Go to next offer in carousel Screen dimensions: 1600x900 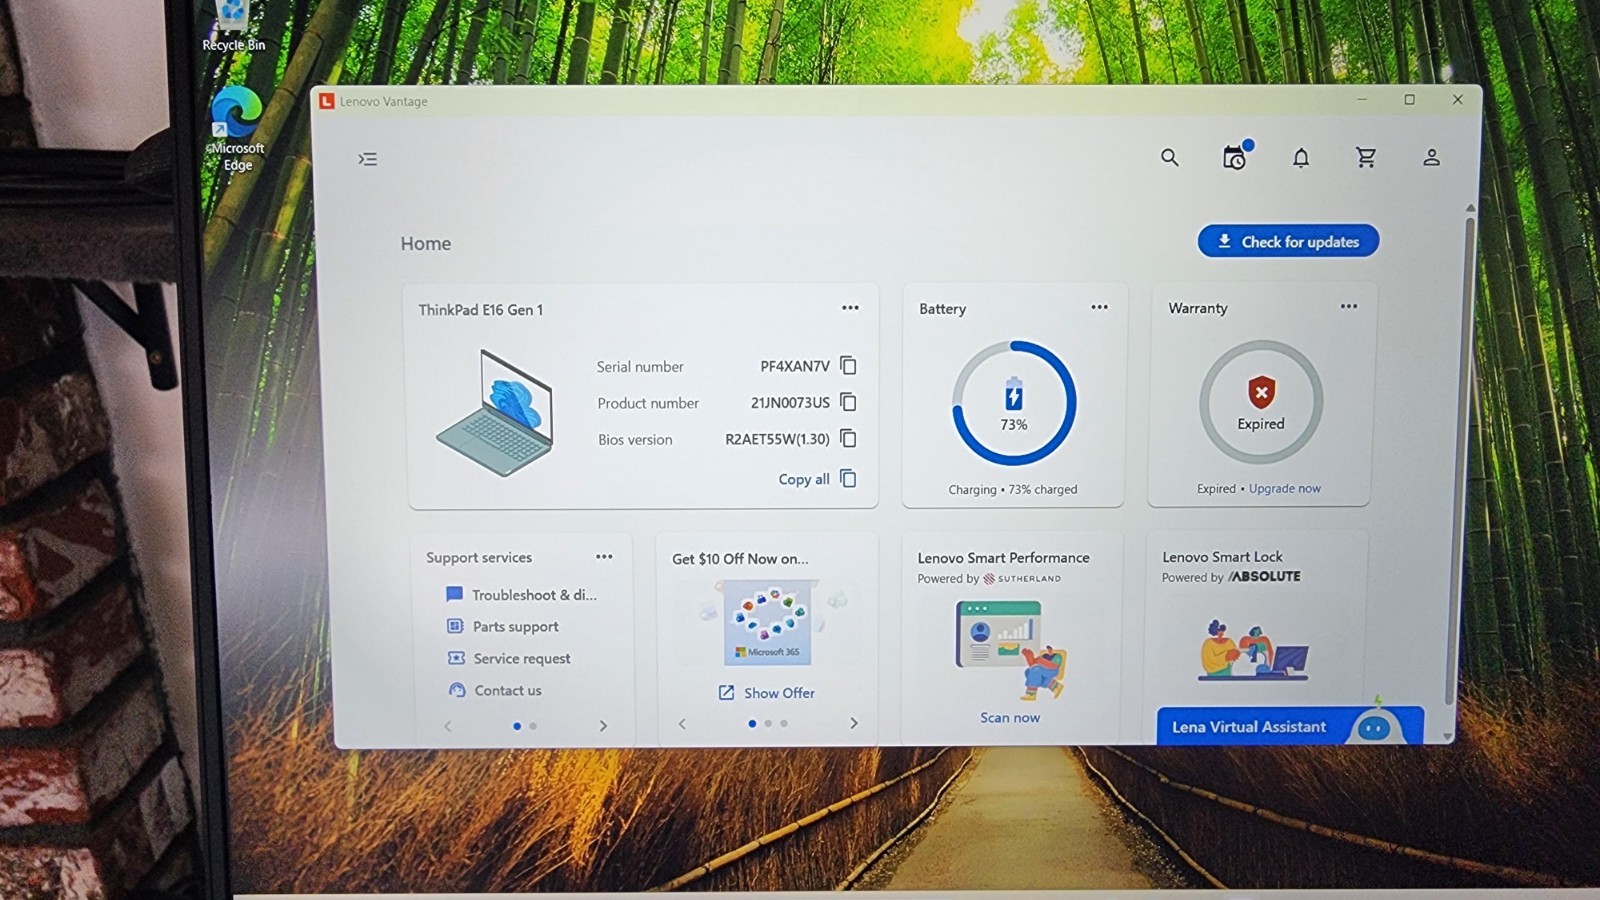pyautogui.click(x=854, y=723)
